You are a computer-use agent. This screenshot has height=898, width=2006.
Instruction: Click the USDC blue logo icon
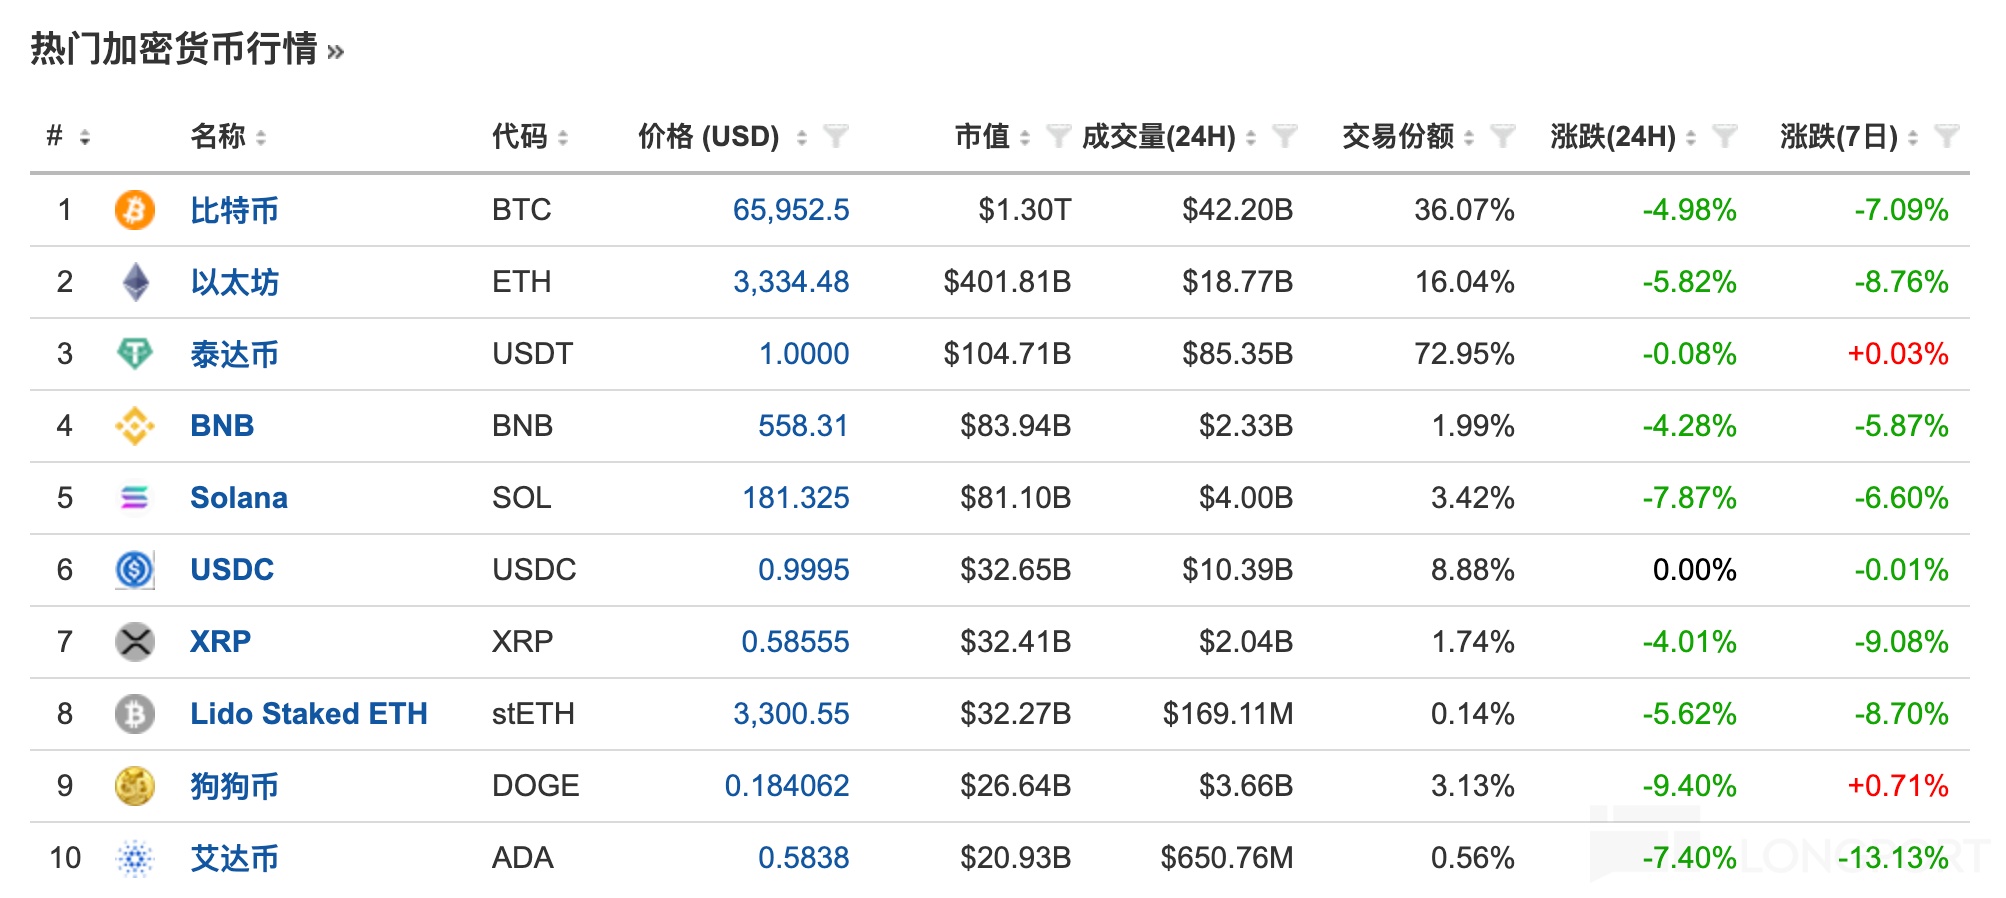(134, 570)
